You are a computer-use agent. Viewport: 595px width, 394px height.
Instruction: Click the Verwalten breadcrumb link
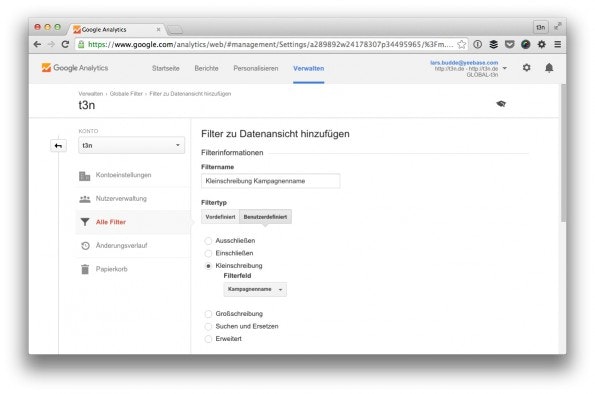91,94
